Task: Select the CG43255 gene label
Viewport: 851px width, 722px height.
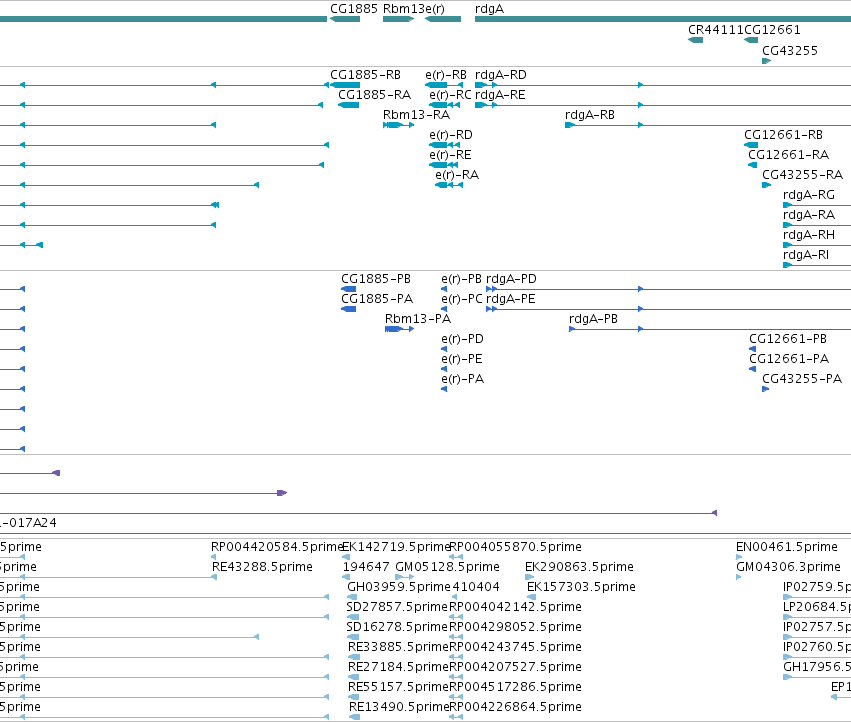Action: (790, 50)
